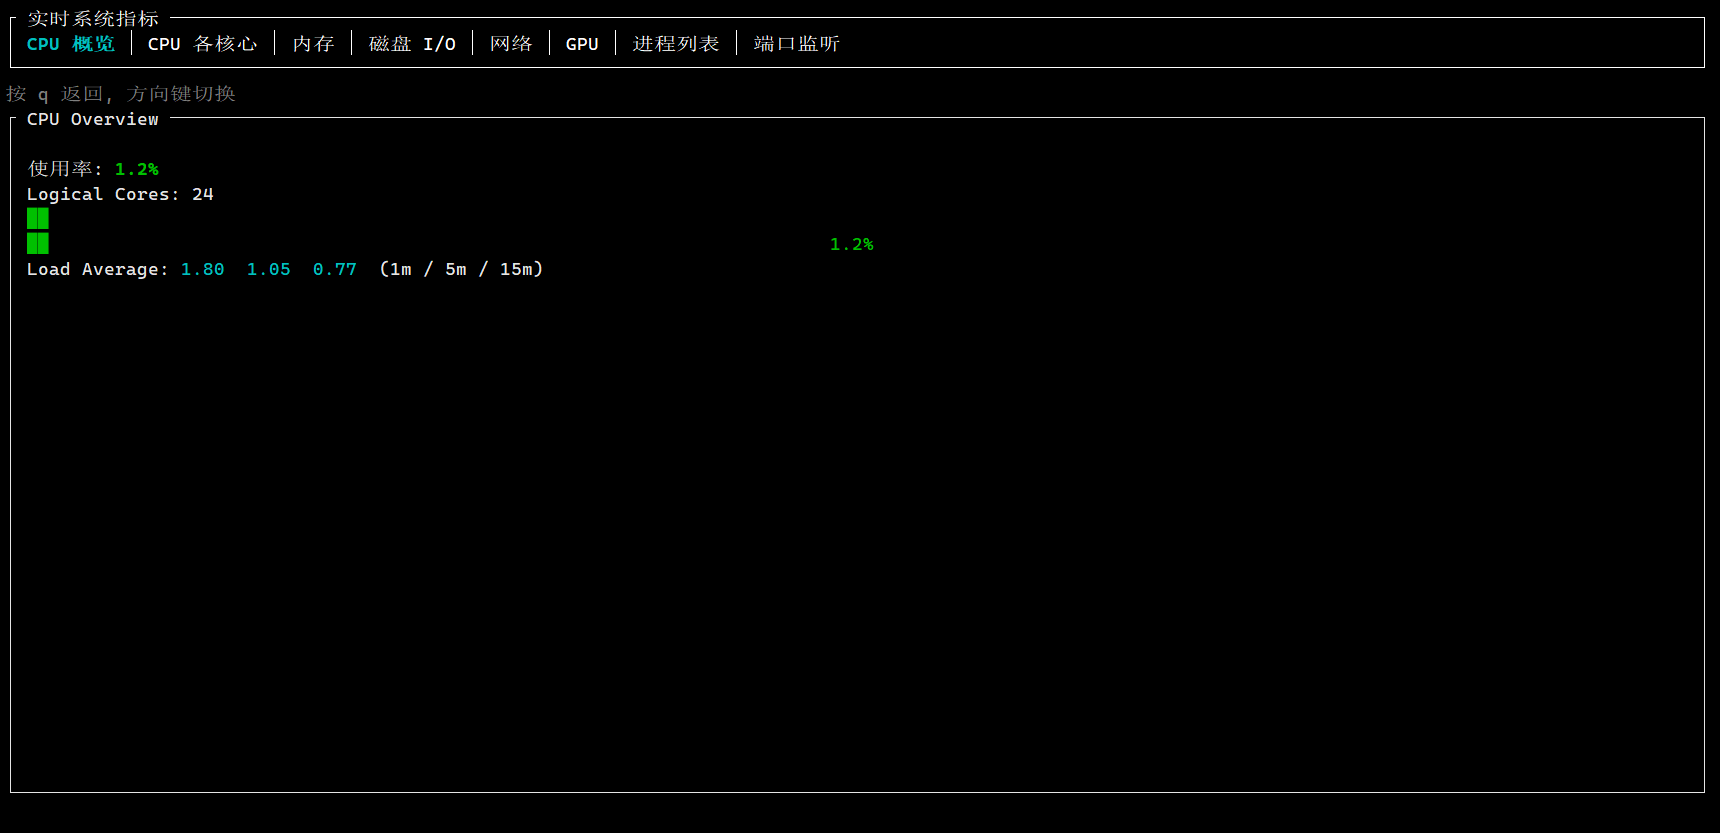Click the CPU Overview panel title
The height and width of the screenshot is (833, 1720).
point(93,119)
